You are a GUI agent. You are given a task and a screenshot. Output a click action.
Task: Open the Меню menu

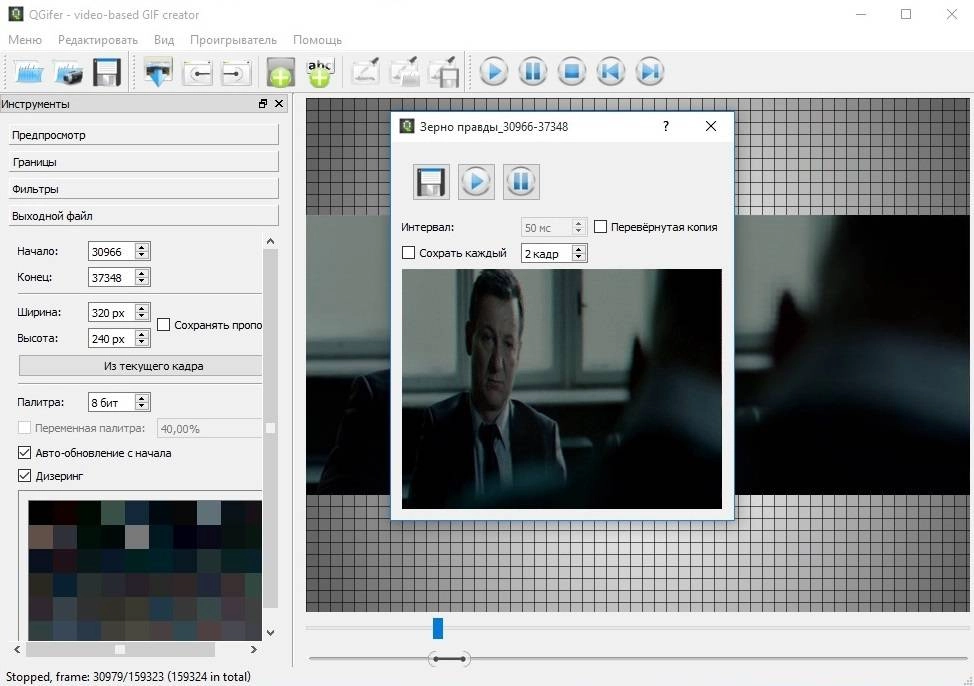[25, 40]
